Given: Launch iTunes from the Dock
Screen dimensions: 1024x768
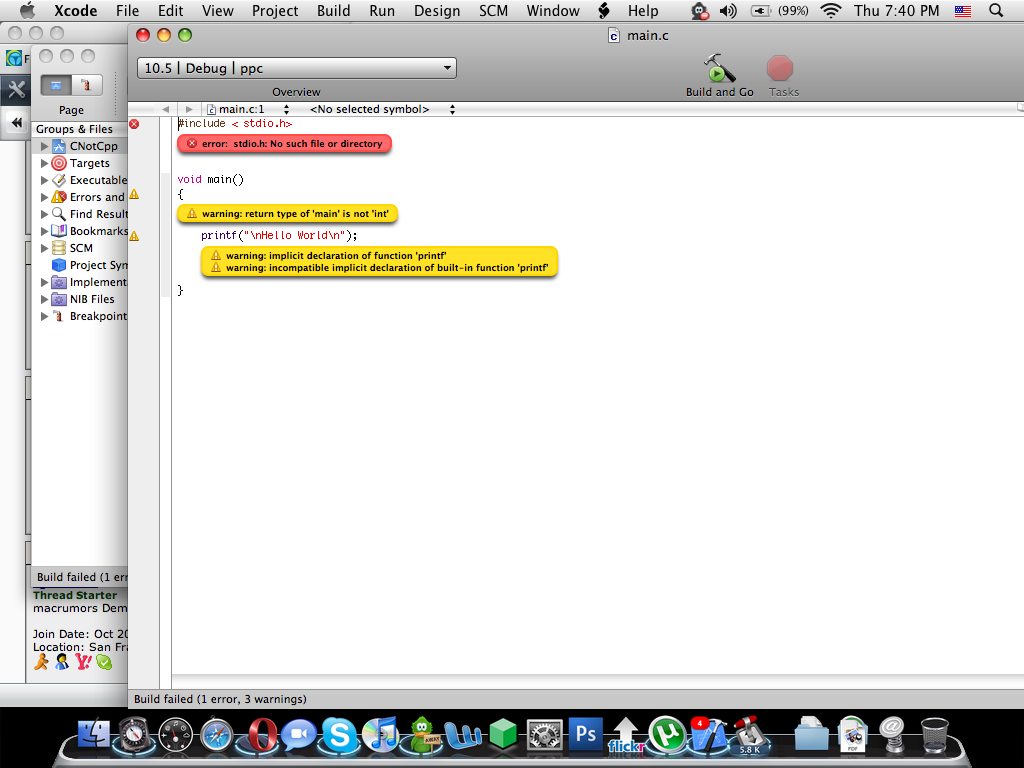Looking at the screenshot, I should point(380,735).
